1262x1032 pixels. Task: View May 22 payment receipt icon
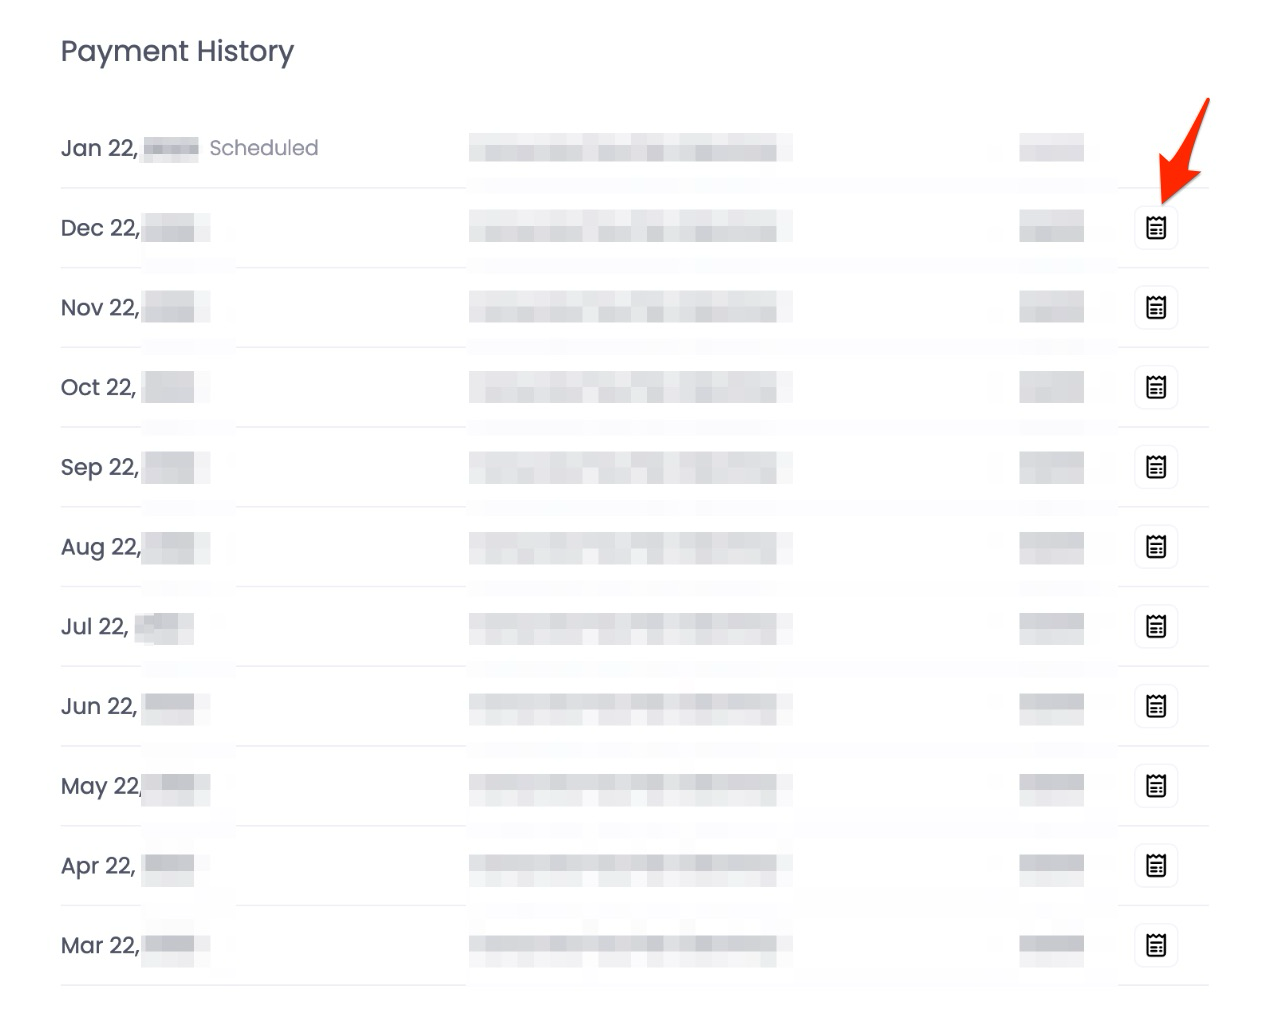(1156, 786)
